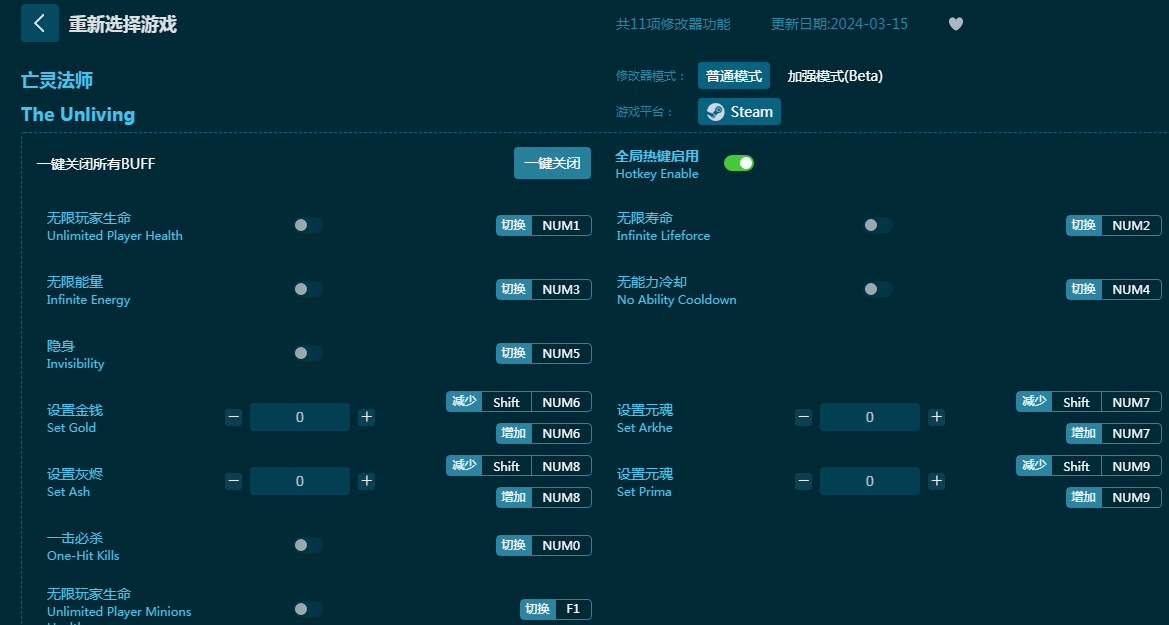Increase Set Gold with plus icon
The height and width of the screenshot is (625, 1169).
click(x=366, y=417)
